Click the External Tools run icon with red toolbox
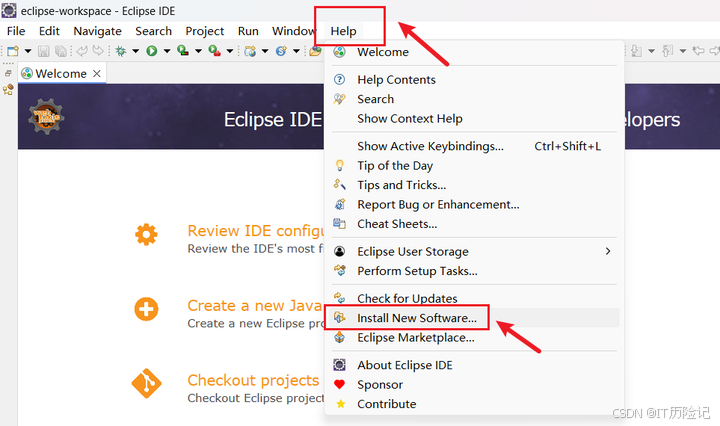The width and height of the screenshot is (720, 426). (x=214, y=51)
